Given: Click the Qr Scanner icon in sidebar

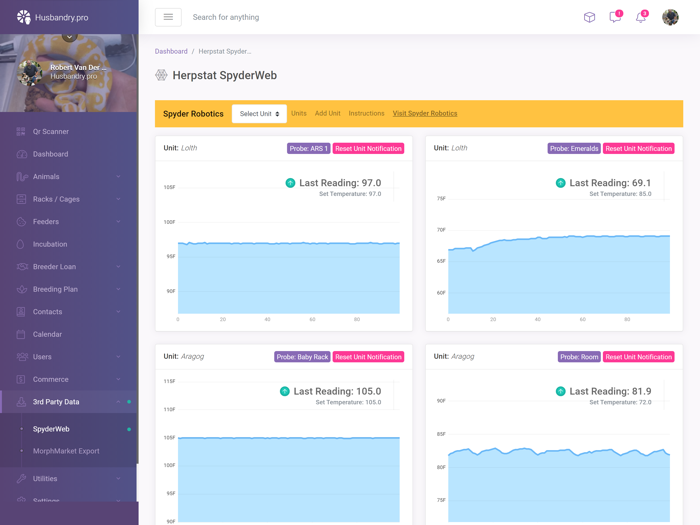Looking at the screenshot, I should click(x=21, y=131).
